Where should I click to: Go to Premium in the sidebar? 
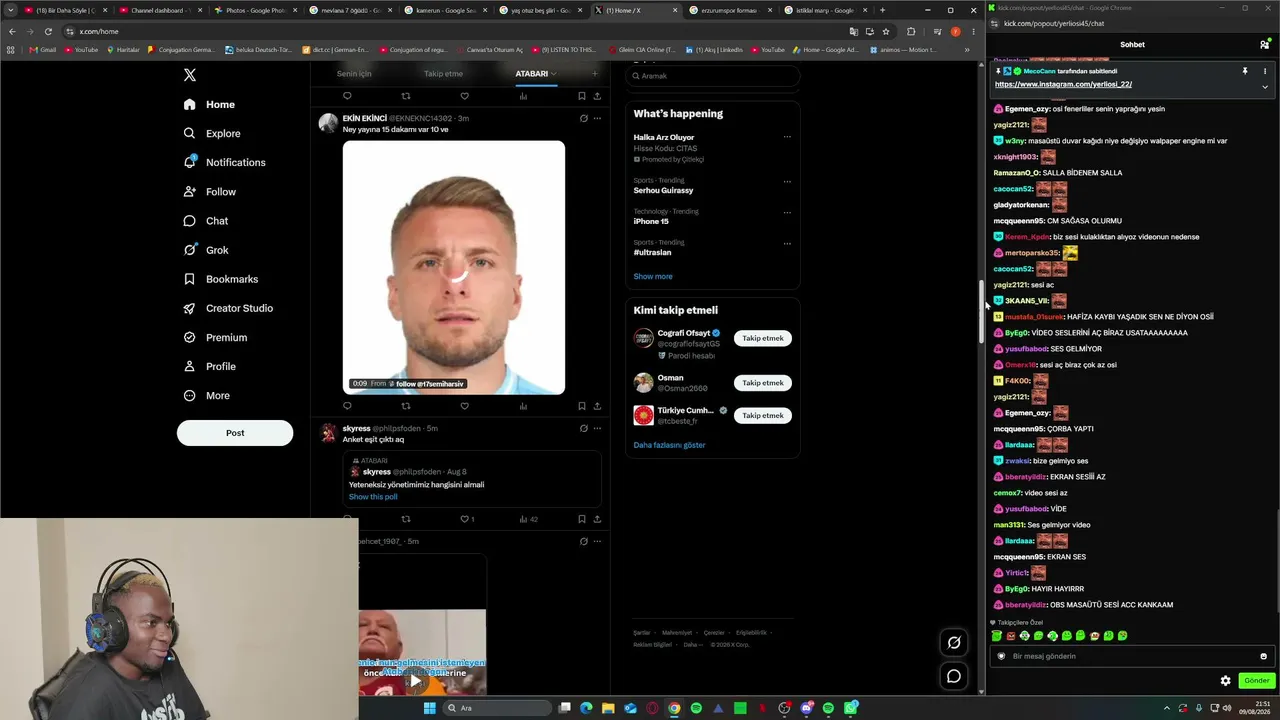[215, 337]
